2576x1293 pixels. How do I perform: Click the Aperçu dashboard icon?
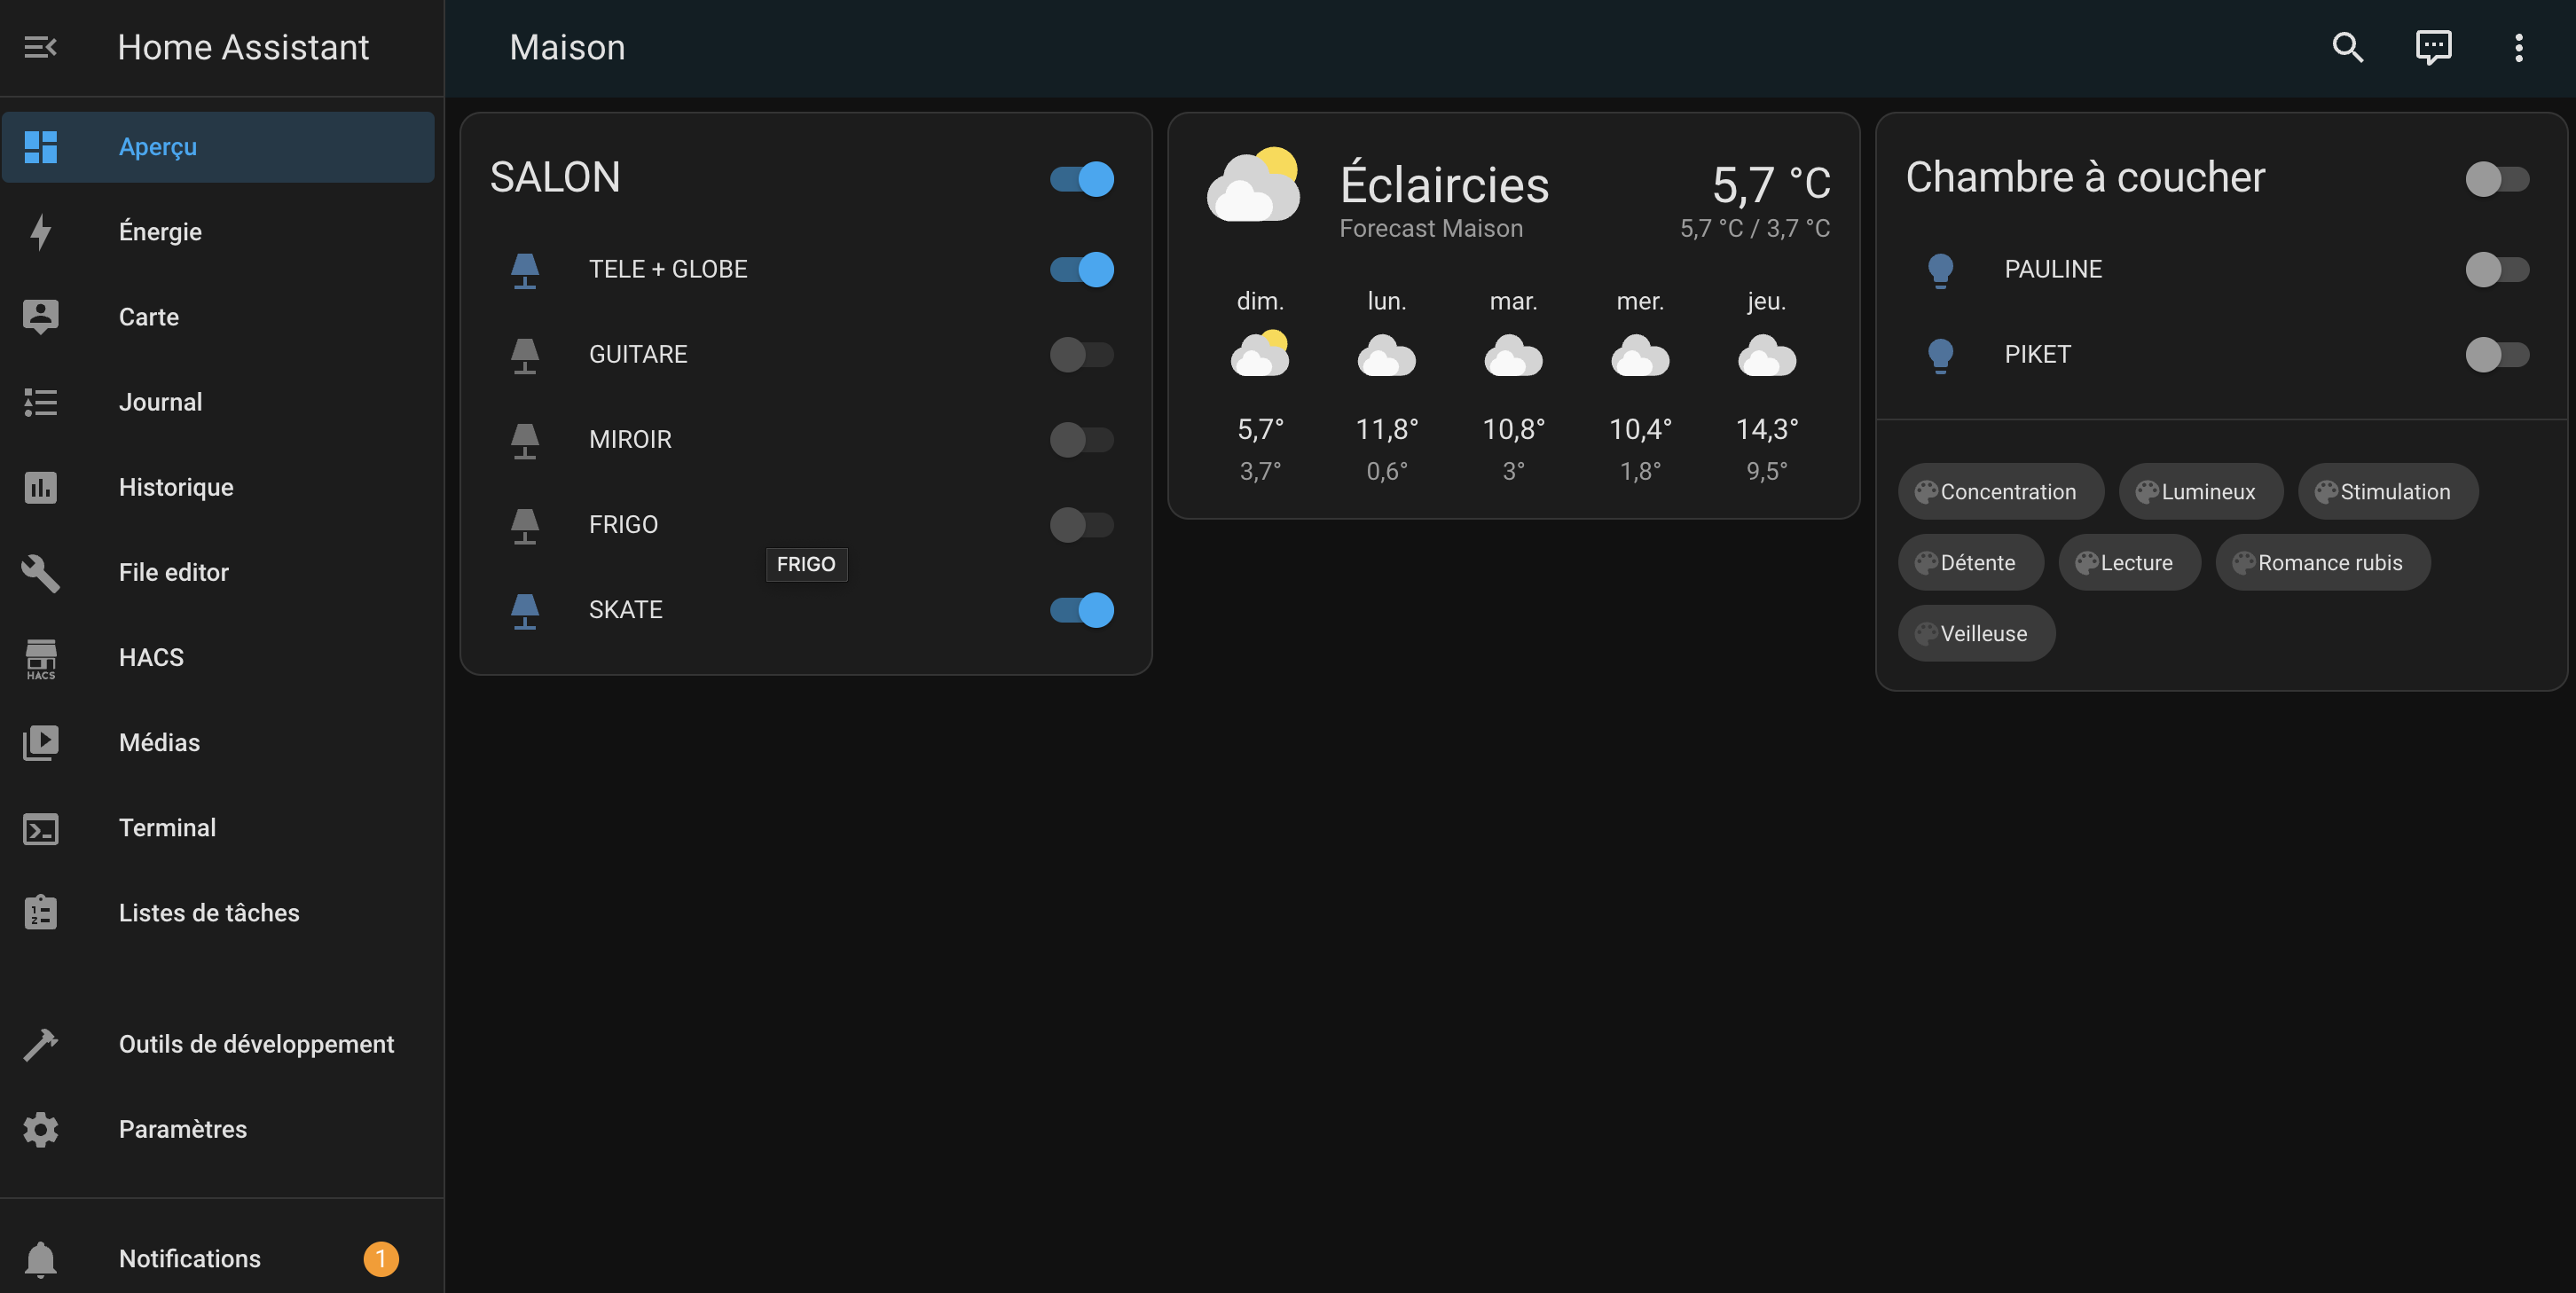[40, 147]
